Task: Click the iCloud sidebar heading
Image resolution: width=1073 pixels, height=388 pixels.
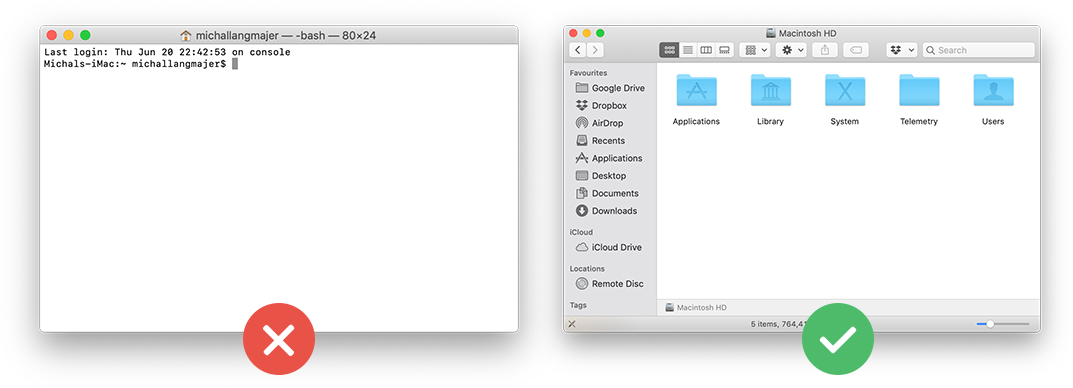Action: point(581,232)
